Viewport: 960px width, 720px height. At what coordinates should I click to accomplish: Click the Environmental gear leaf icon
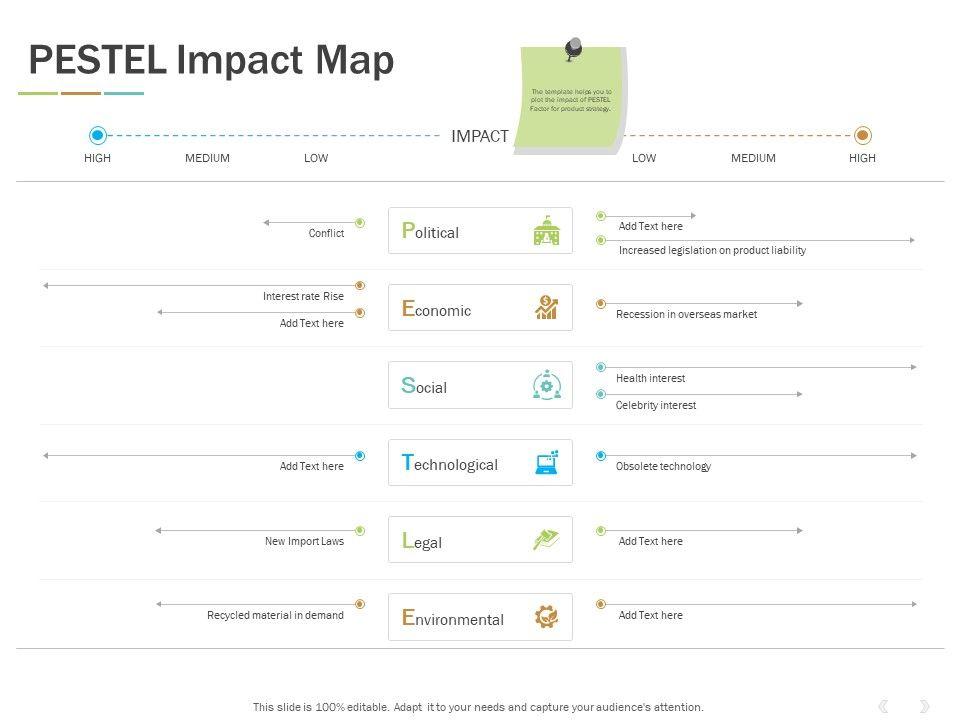pos(546,617)
